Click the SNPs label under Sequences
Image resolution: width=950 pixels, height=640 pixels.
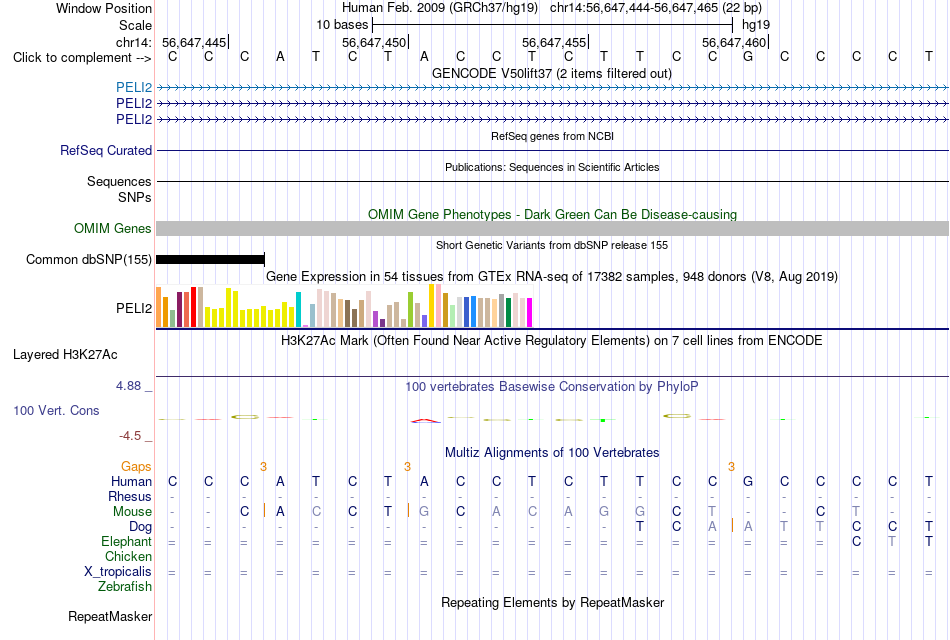pyautogui.click(x=135, y=198)
